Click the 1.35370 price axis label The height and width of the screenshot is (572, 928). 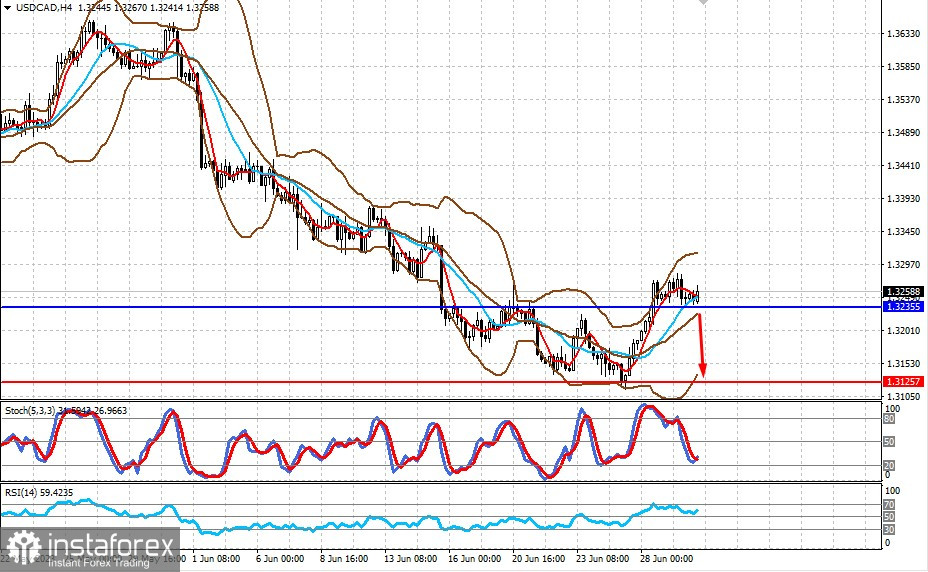(903, 99)
